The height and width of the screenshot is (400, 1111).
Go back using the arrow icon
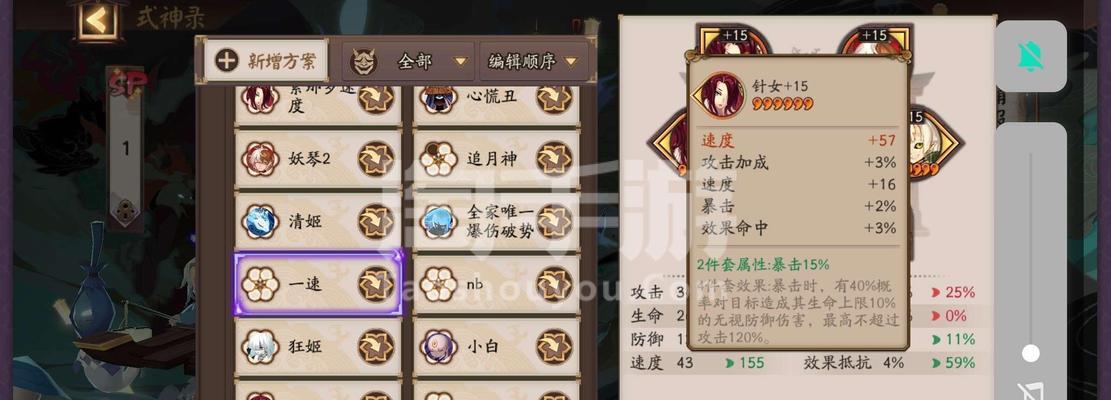click(x=97, y=20)
